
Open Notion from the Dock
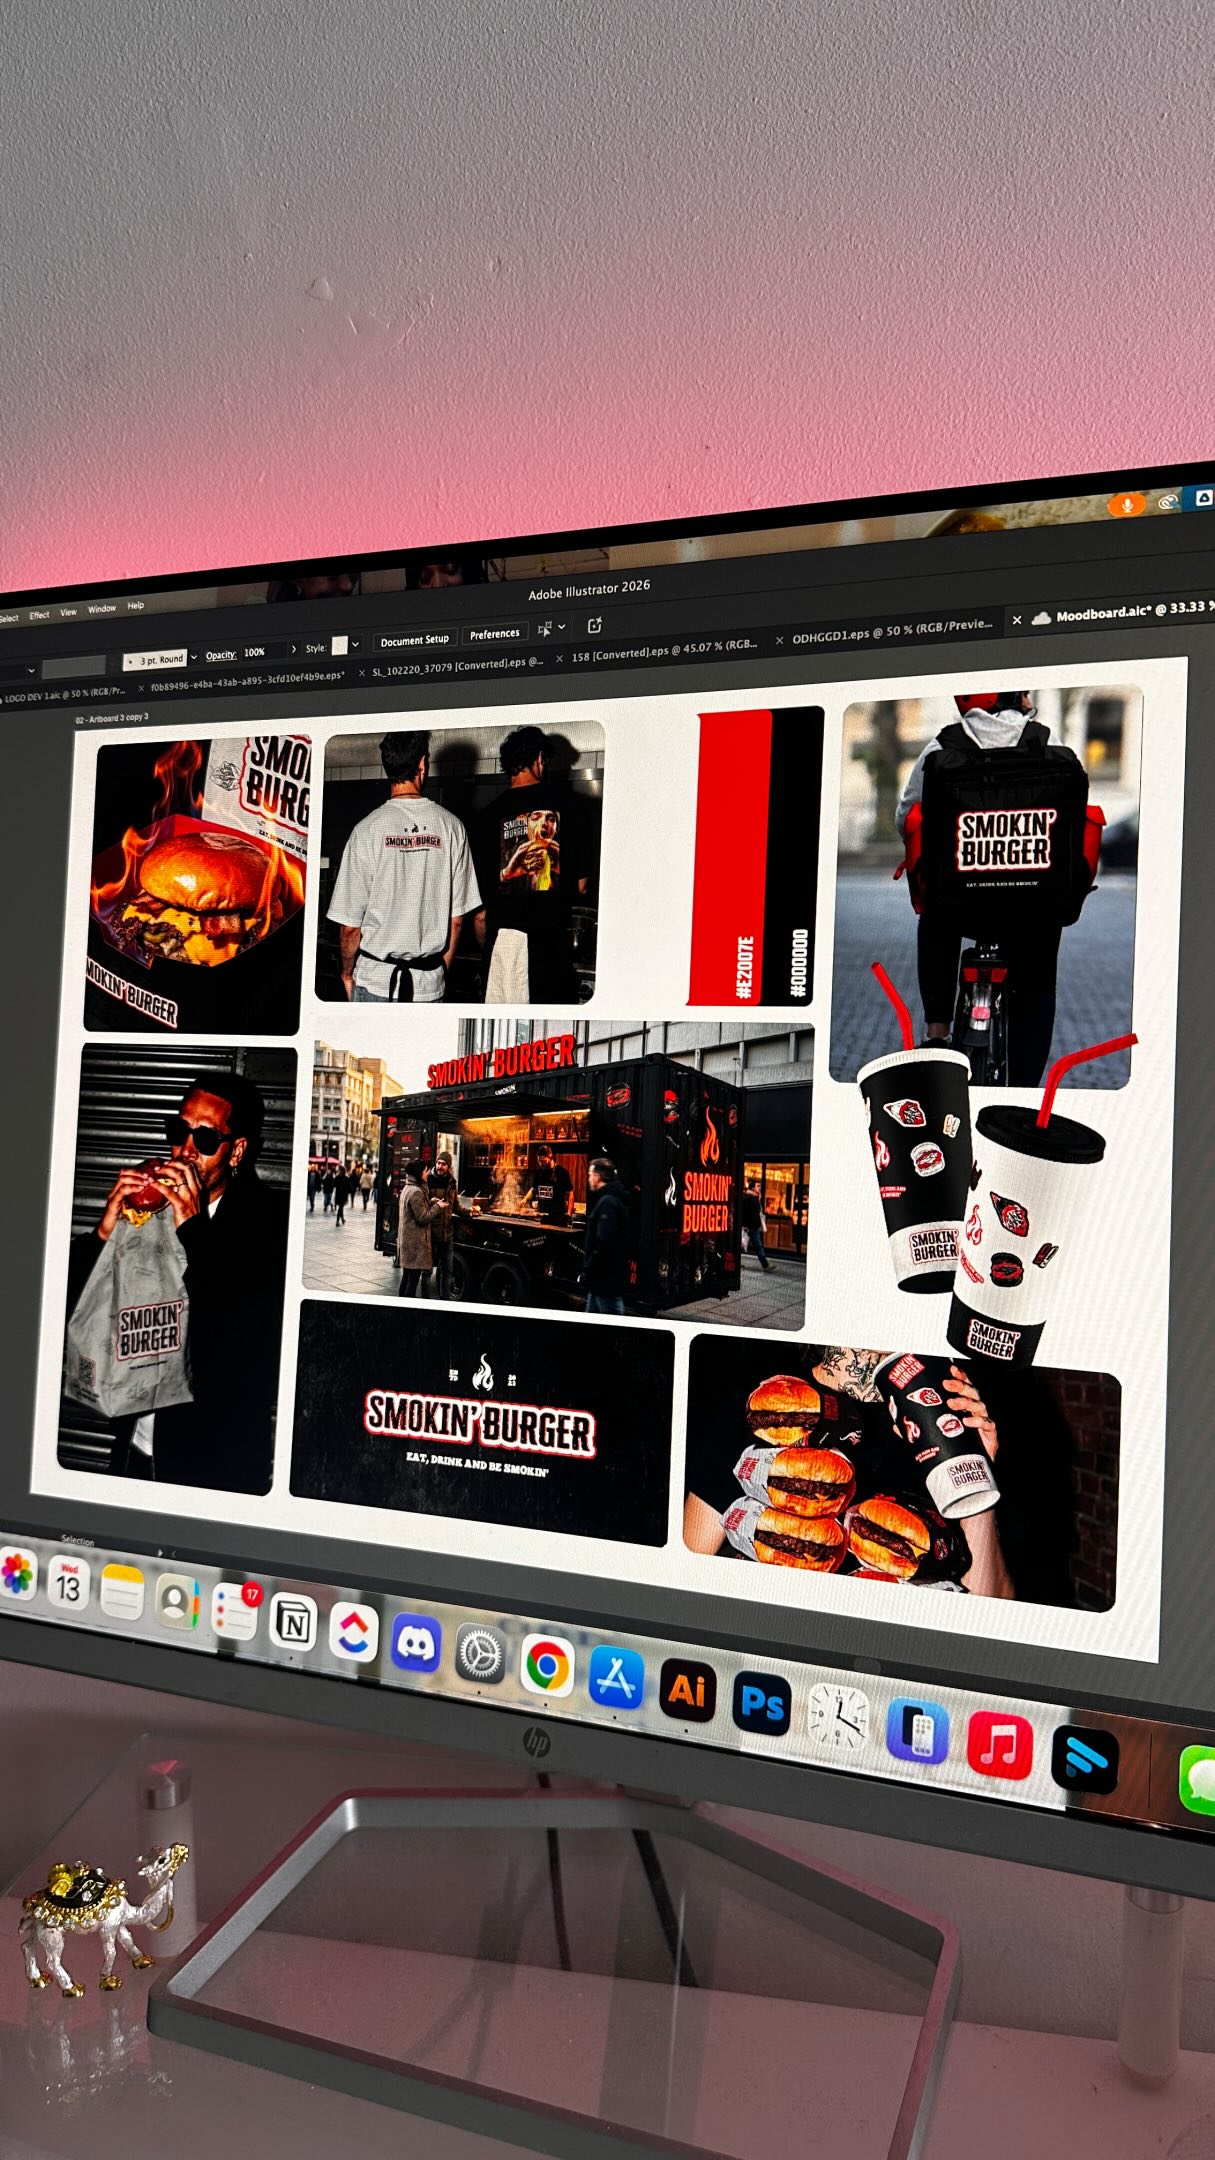(x=293, y=1620)
